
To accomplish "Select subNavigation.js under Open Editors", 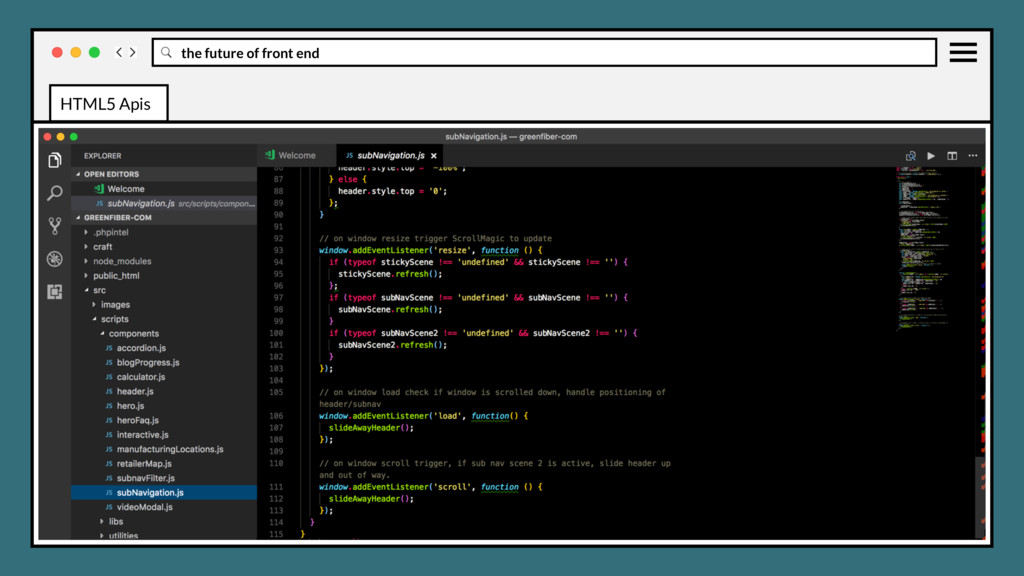I will 164,203.
